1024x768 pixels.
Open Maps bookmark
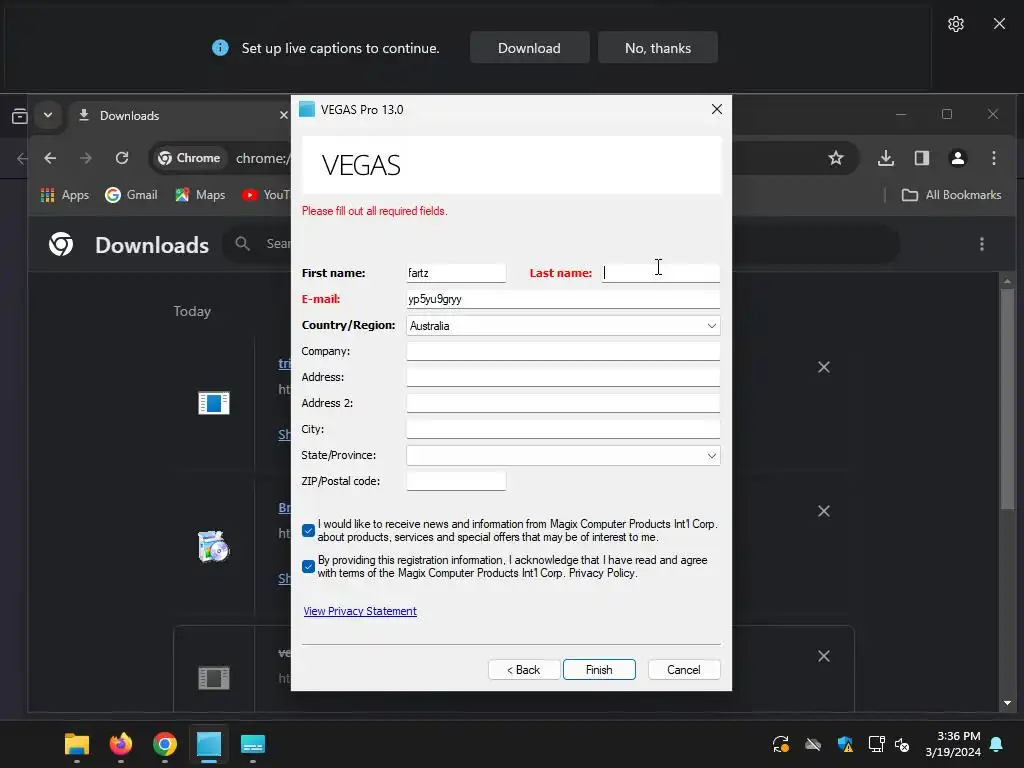click(200, 195)
